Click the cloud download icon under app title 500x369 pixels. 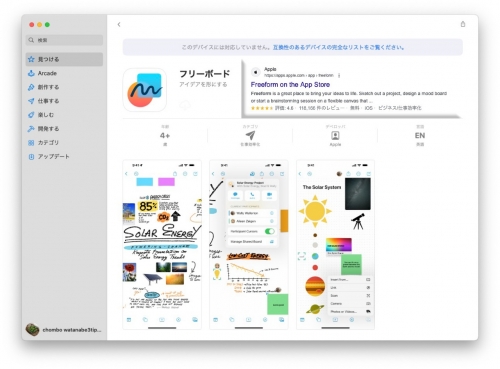coord(185,105)
